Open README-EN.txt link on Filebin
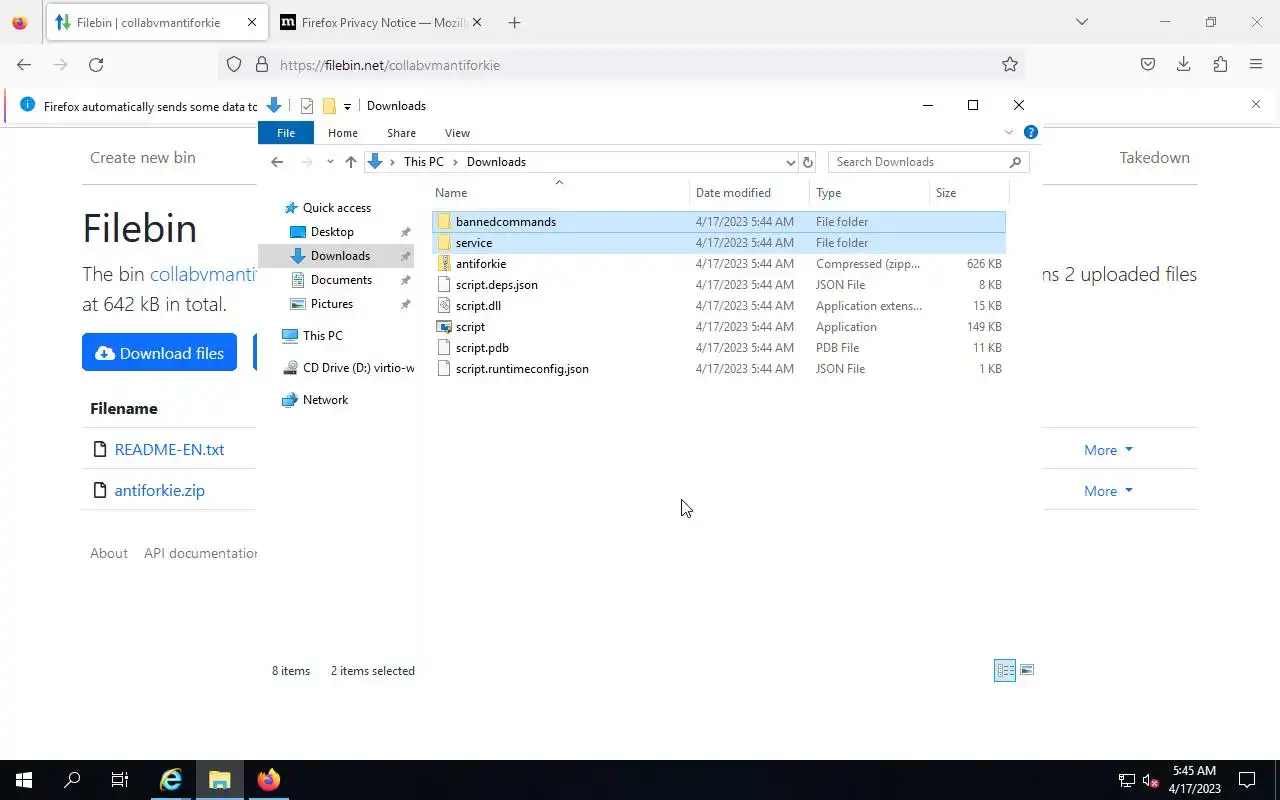Viewport: 1280px width, 800px height. (x=169, y=450)
